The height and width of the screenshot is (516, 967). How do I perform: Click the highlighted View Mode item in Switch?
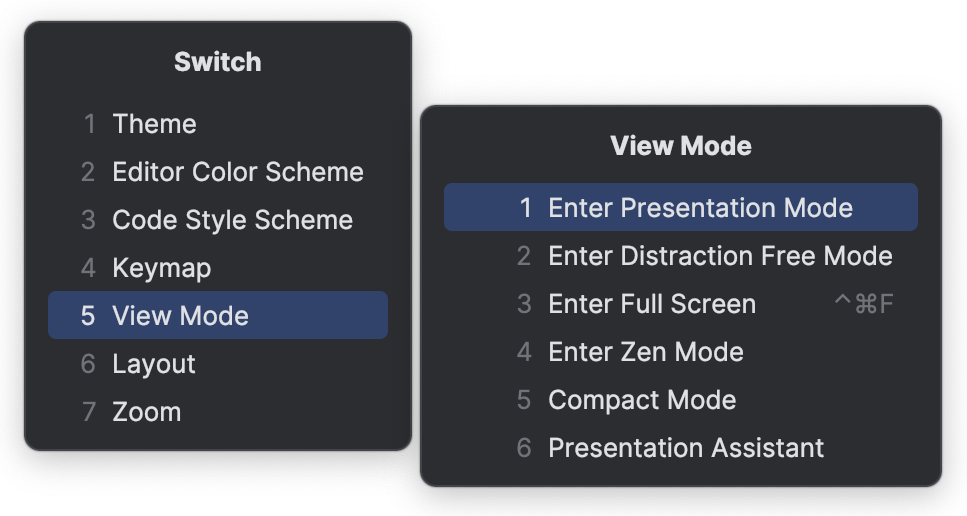coord(180,316)
